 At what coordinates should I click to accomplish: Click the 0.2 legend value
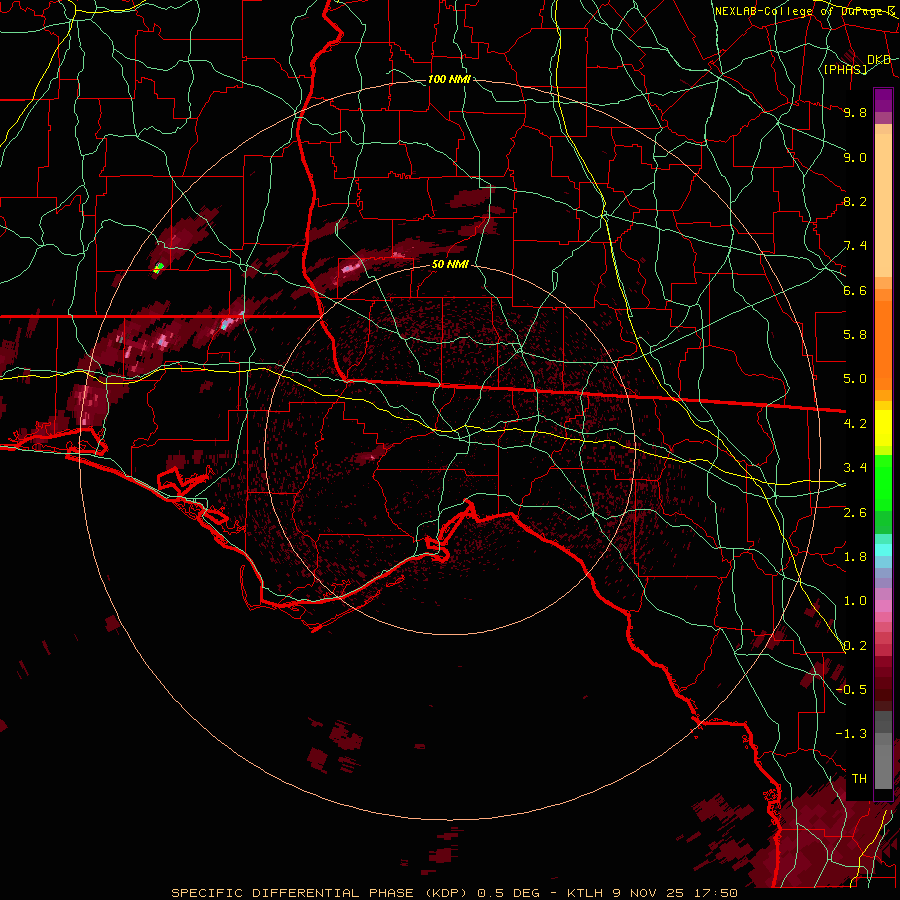[x=855, y=646]
